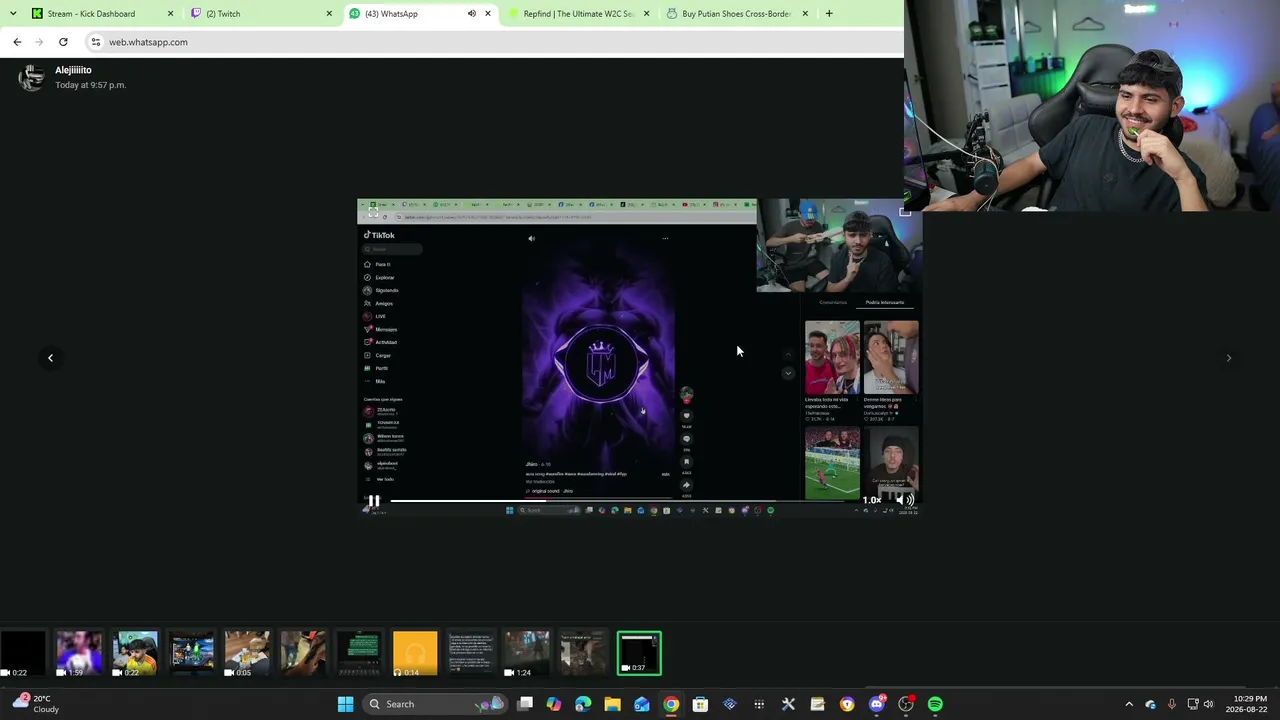
Task: Open the wrench tools app in taskbar
Action: coord(788,704)
